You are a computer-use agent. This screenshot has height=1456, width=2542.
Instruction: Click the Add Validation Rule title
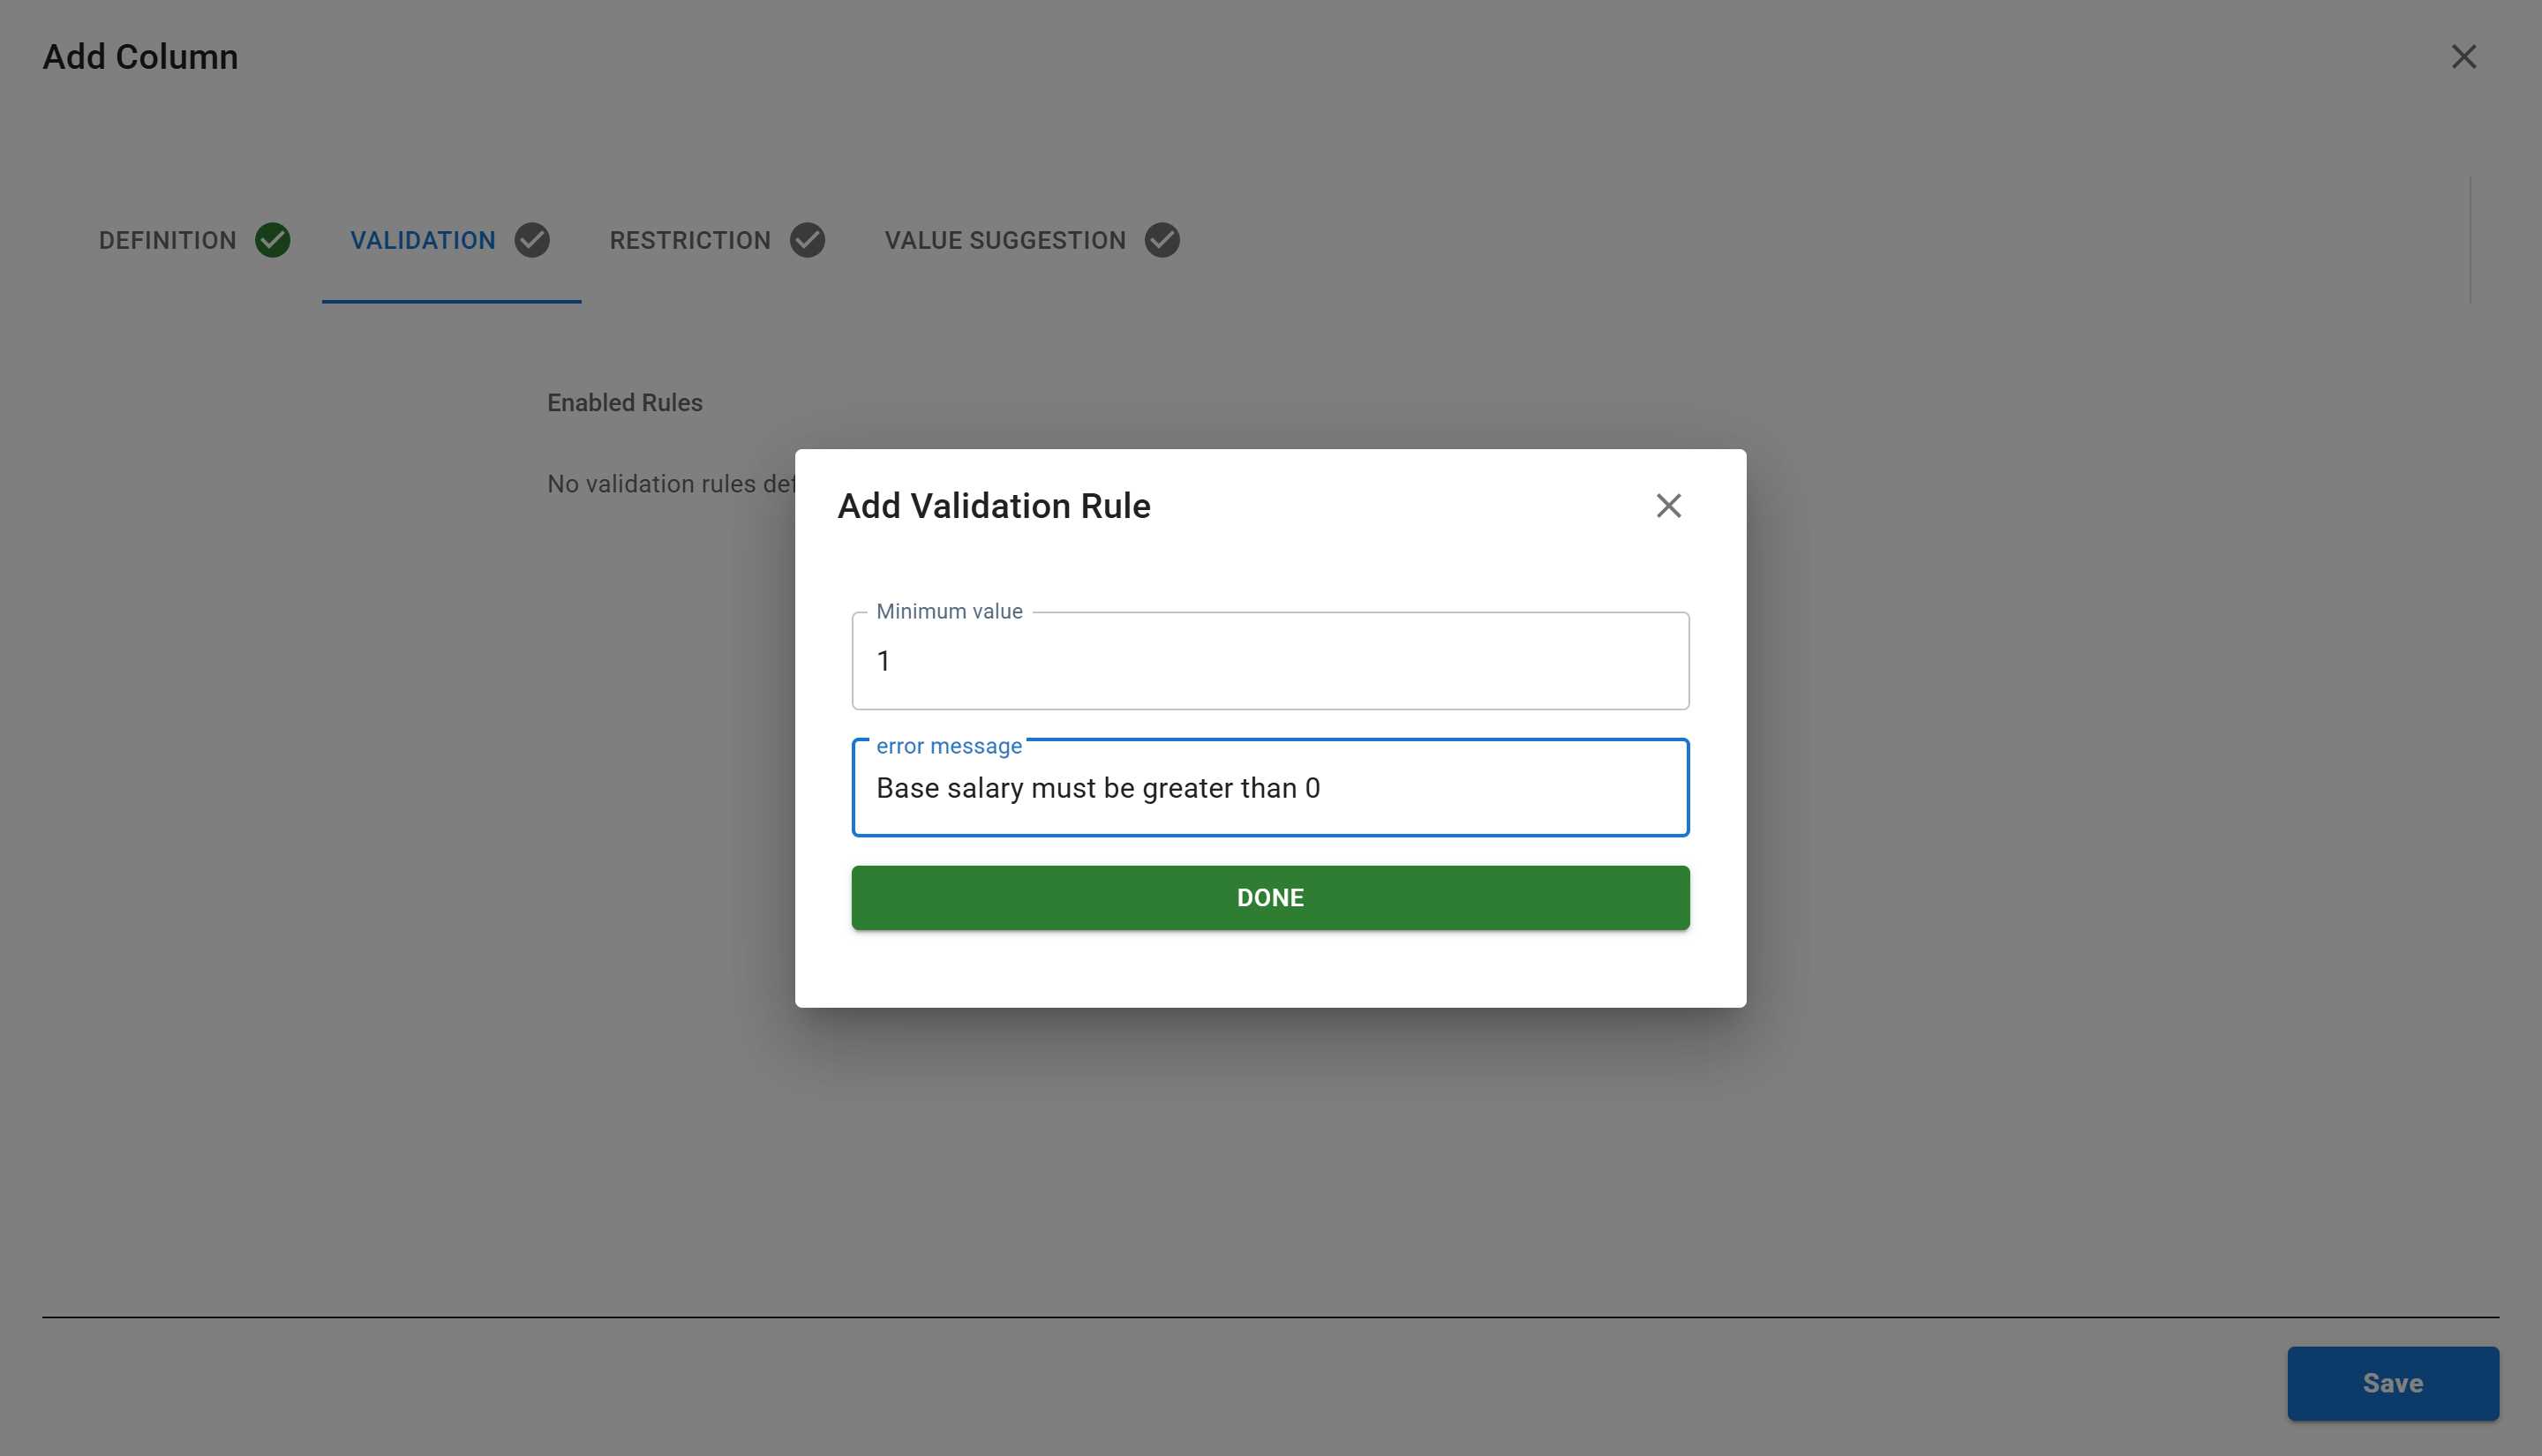click(x=993, y=506)
